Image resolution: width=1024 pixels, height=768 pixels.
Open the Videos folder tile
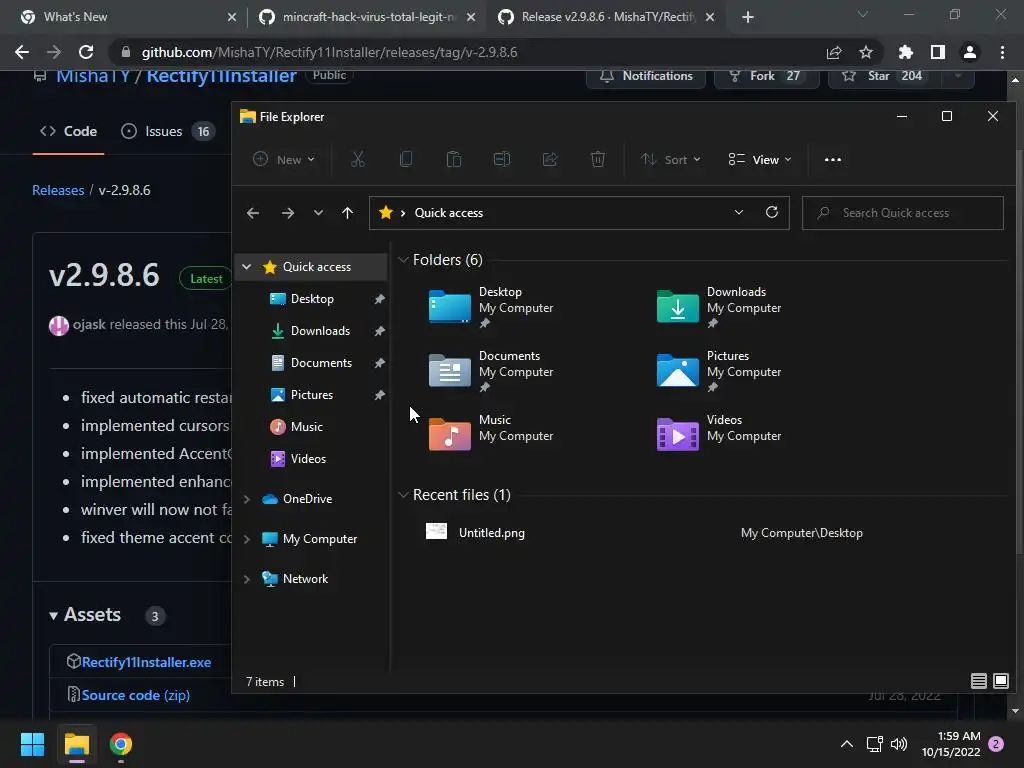[x=719, y=434]
